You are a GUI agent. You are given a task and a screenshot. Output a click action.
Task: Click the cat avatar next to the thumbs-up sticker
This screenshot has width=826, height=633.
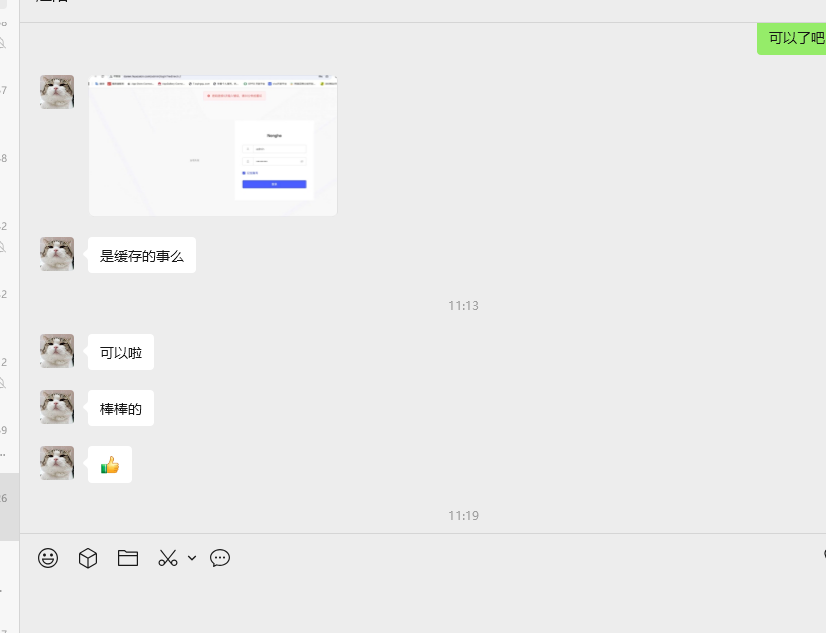56,464
